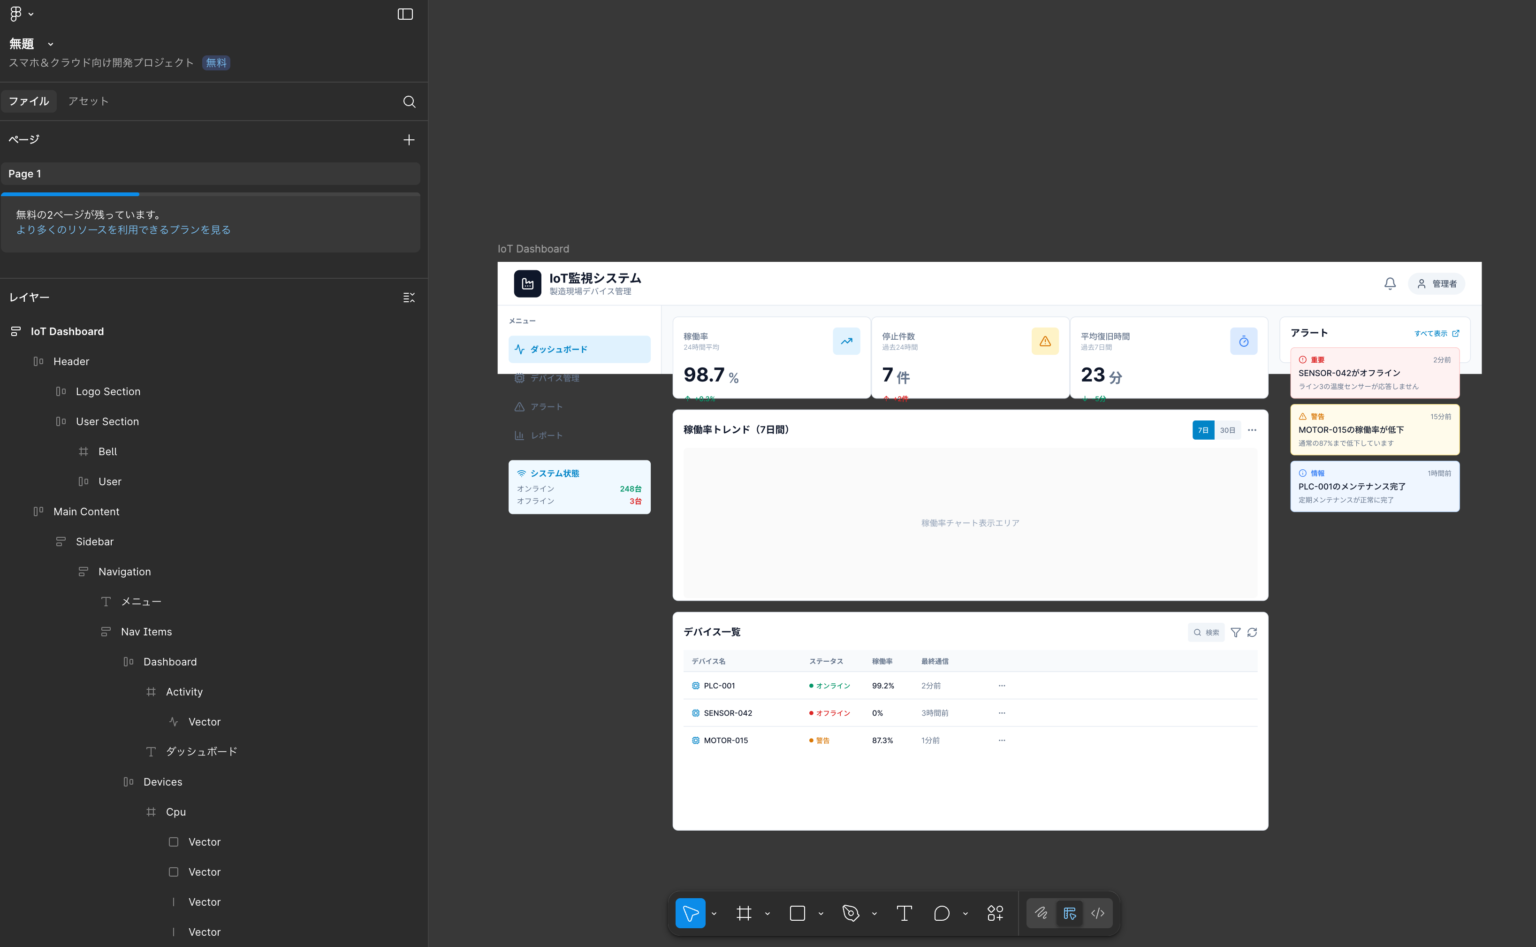The image size is (1536, 947).
Task: Select the Pen tool
Action: pyautogui.click(x=851, y=913)
